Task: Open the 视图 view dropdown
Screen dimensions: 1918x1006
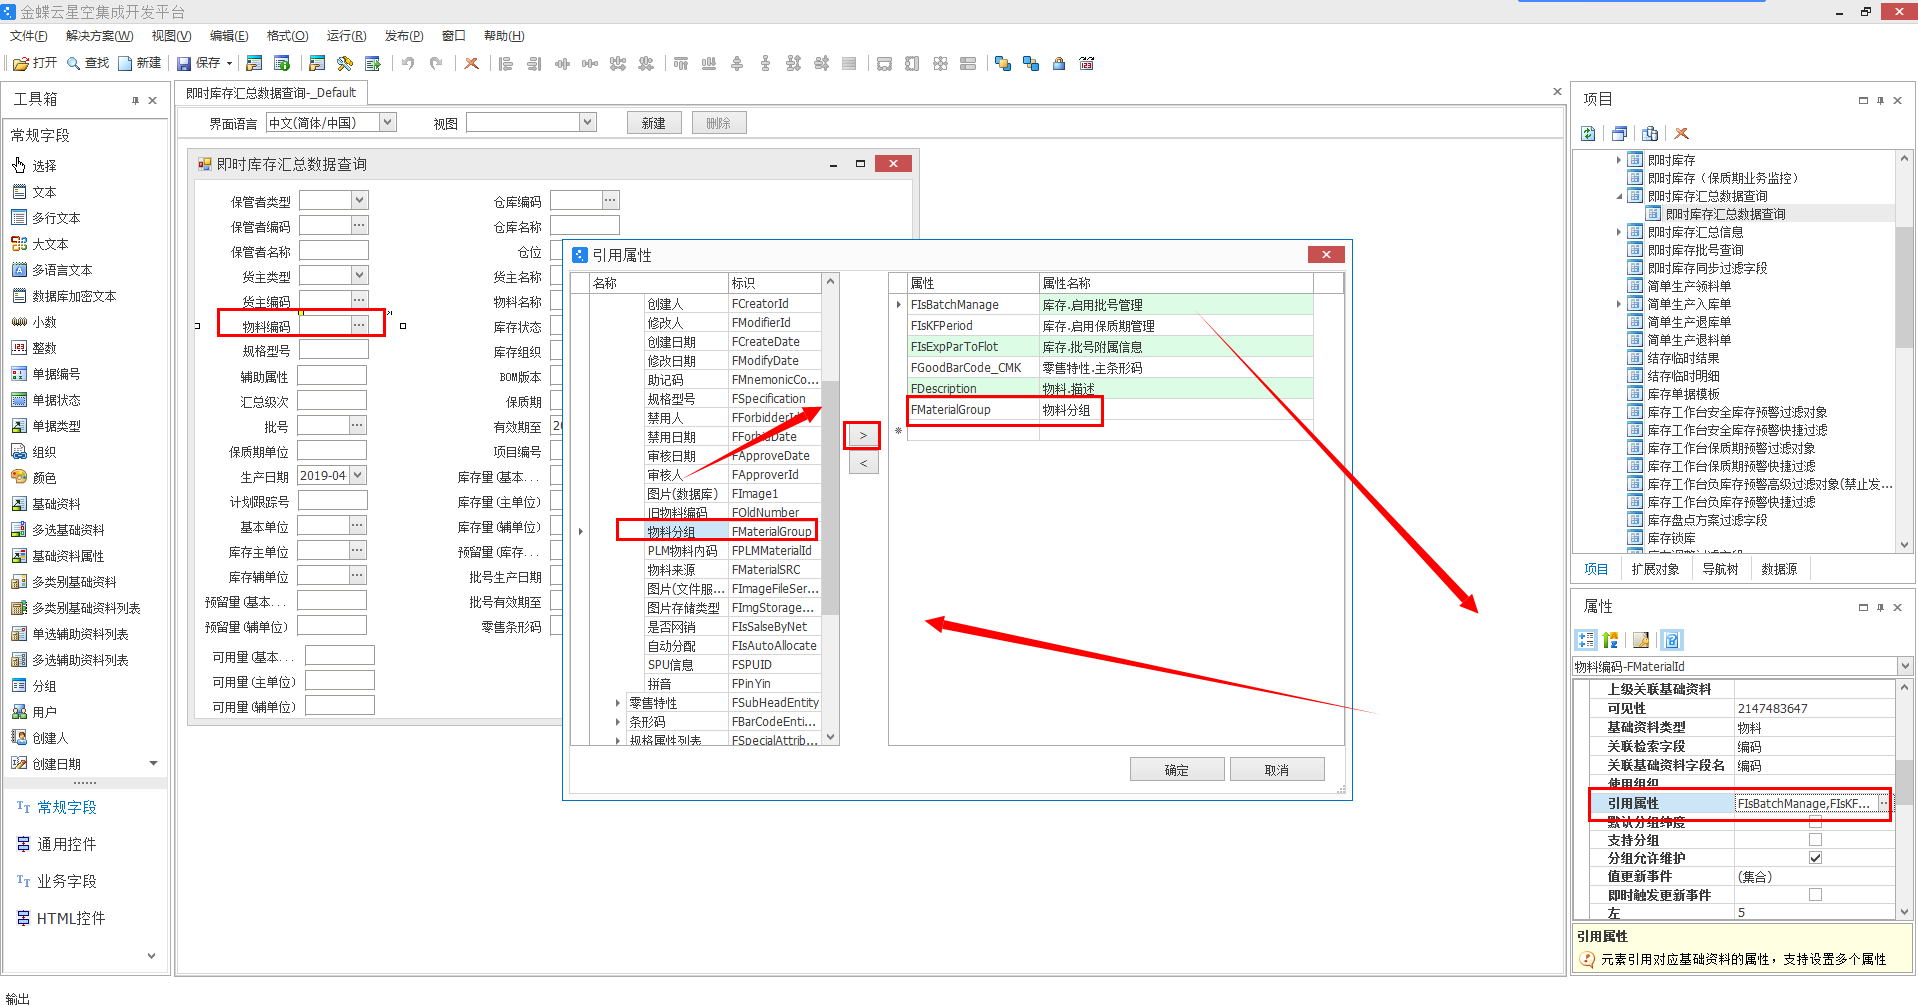Action: pyautogui.click(x=588, y=122)
